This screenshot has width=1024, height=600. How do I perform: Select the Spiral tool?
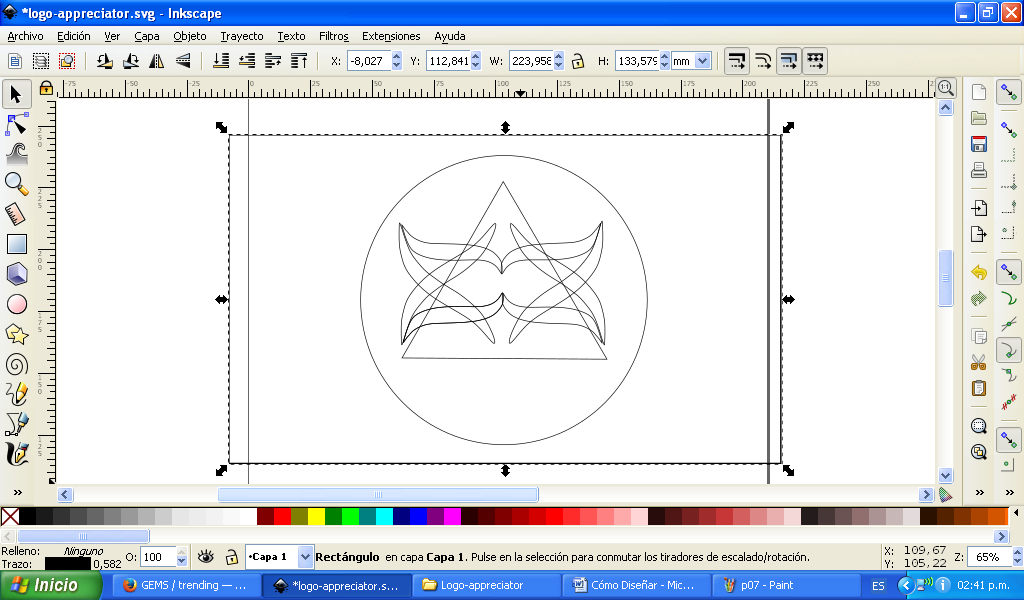[16, 364]
